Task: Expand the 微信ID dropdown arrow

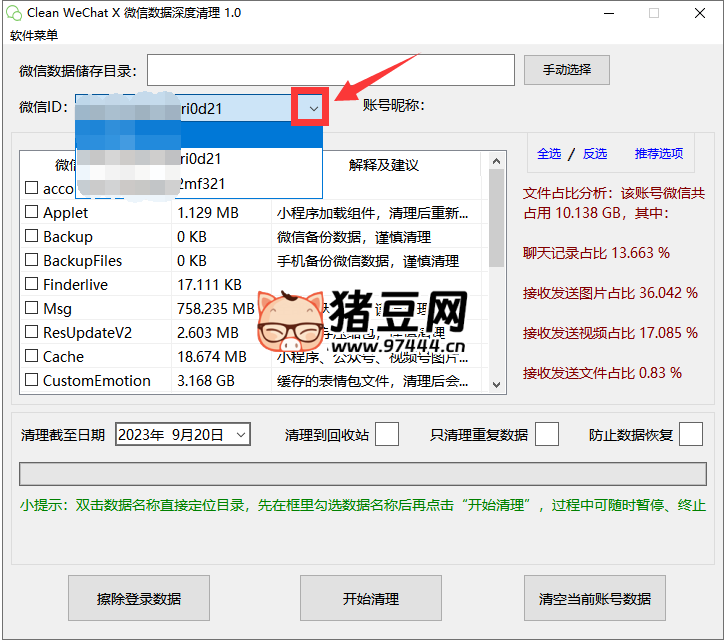Action: pos(313,108)
